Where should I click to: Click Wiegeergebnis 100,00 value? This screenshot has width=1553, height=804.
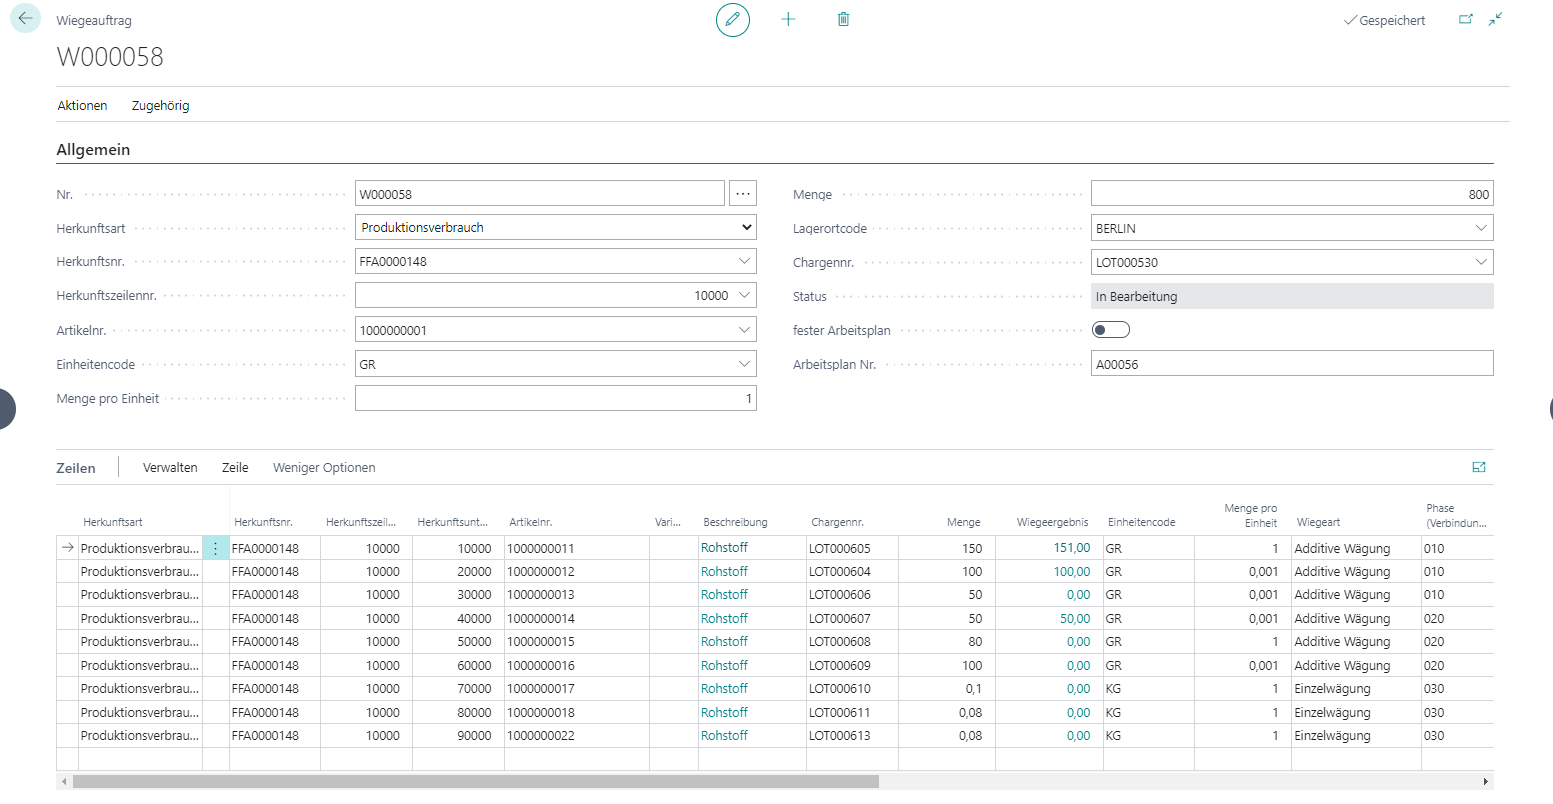coord(1071,572)
